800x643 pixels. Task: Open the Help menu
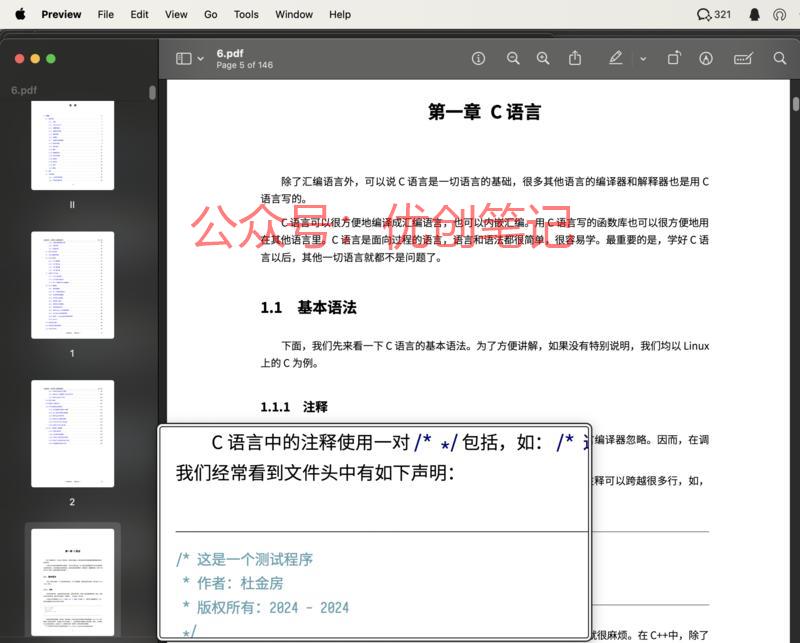click(x=340, y=14)
